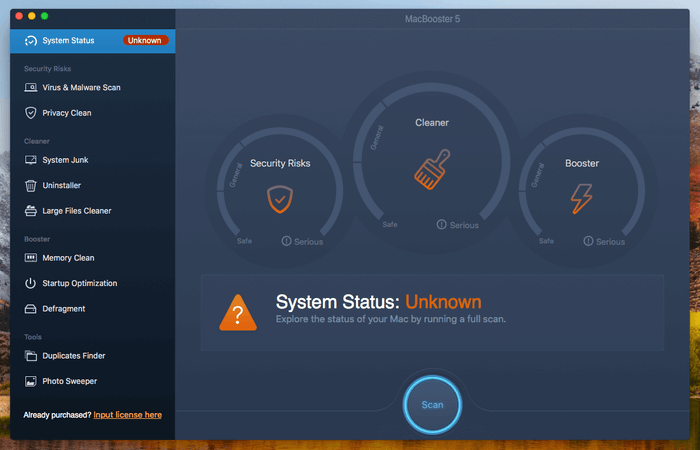
Task: Click the orange shield in Security Risks gauge
Action: (280, 199)
